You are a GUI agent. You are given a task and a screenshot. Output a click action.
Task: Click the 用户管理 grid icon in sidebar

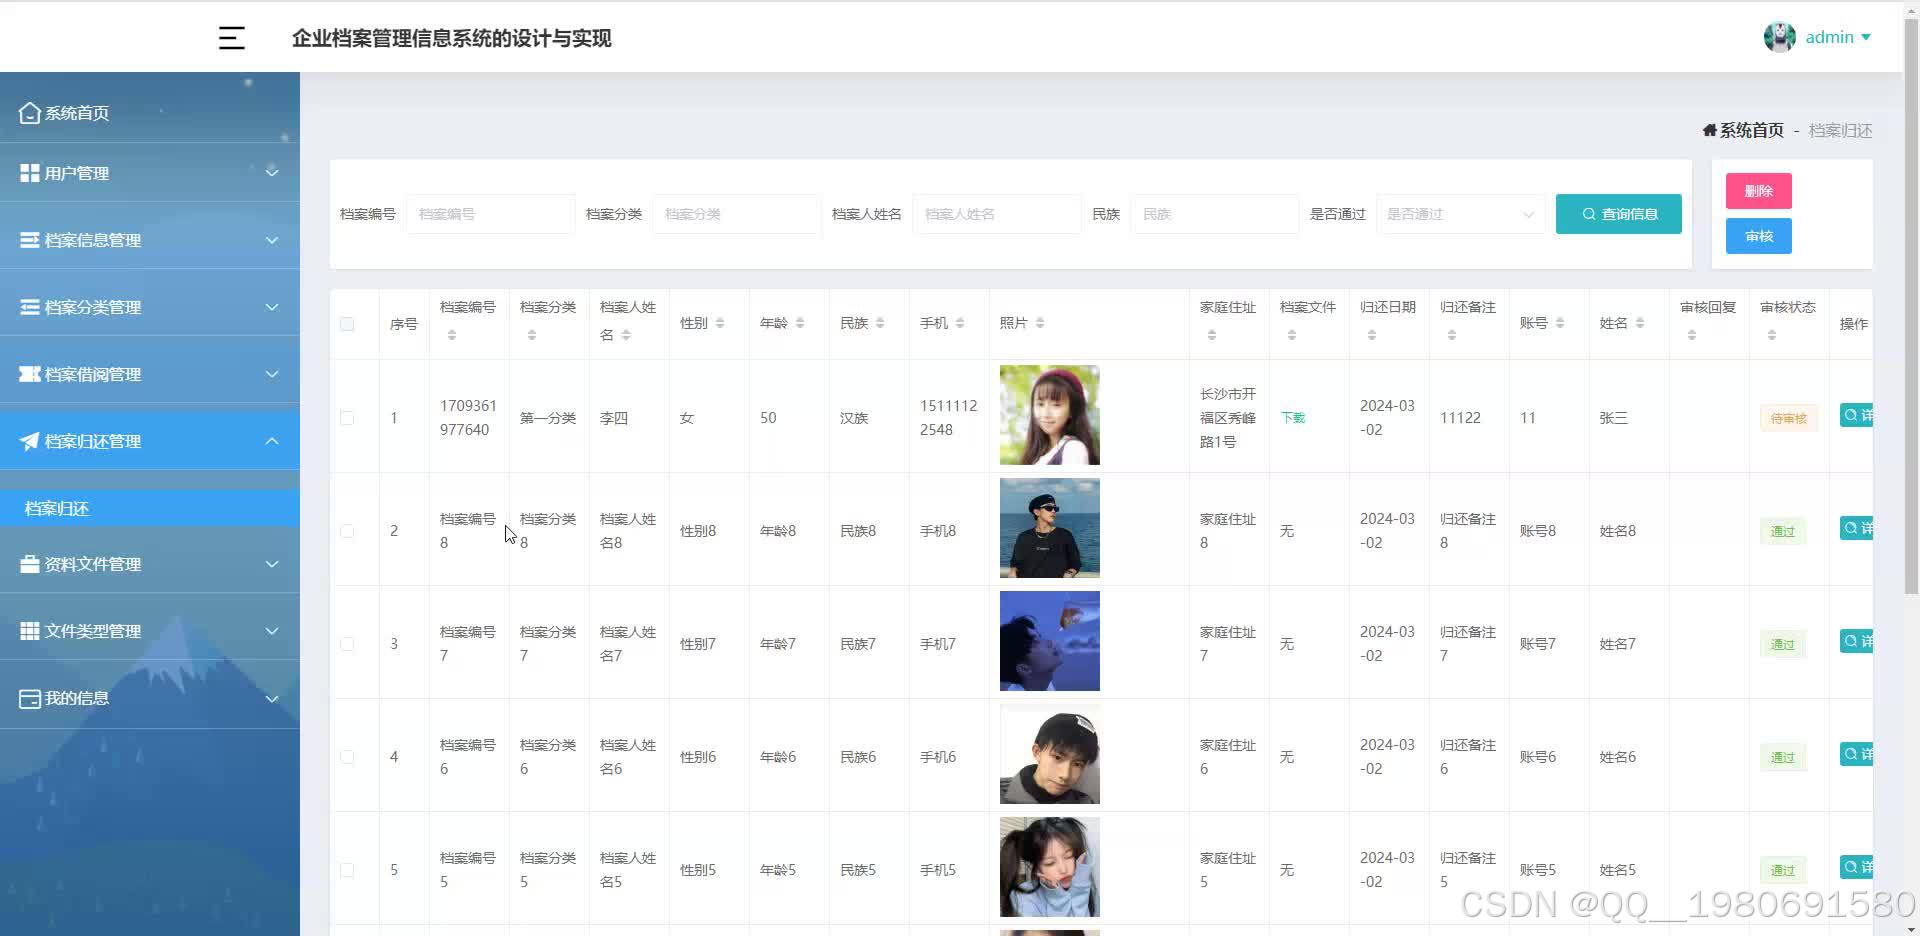pos(28,172)
